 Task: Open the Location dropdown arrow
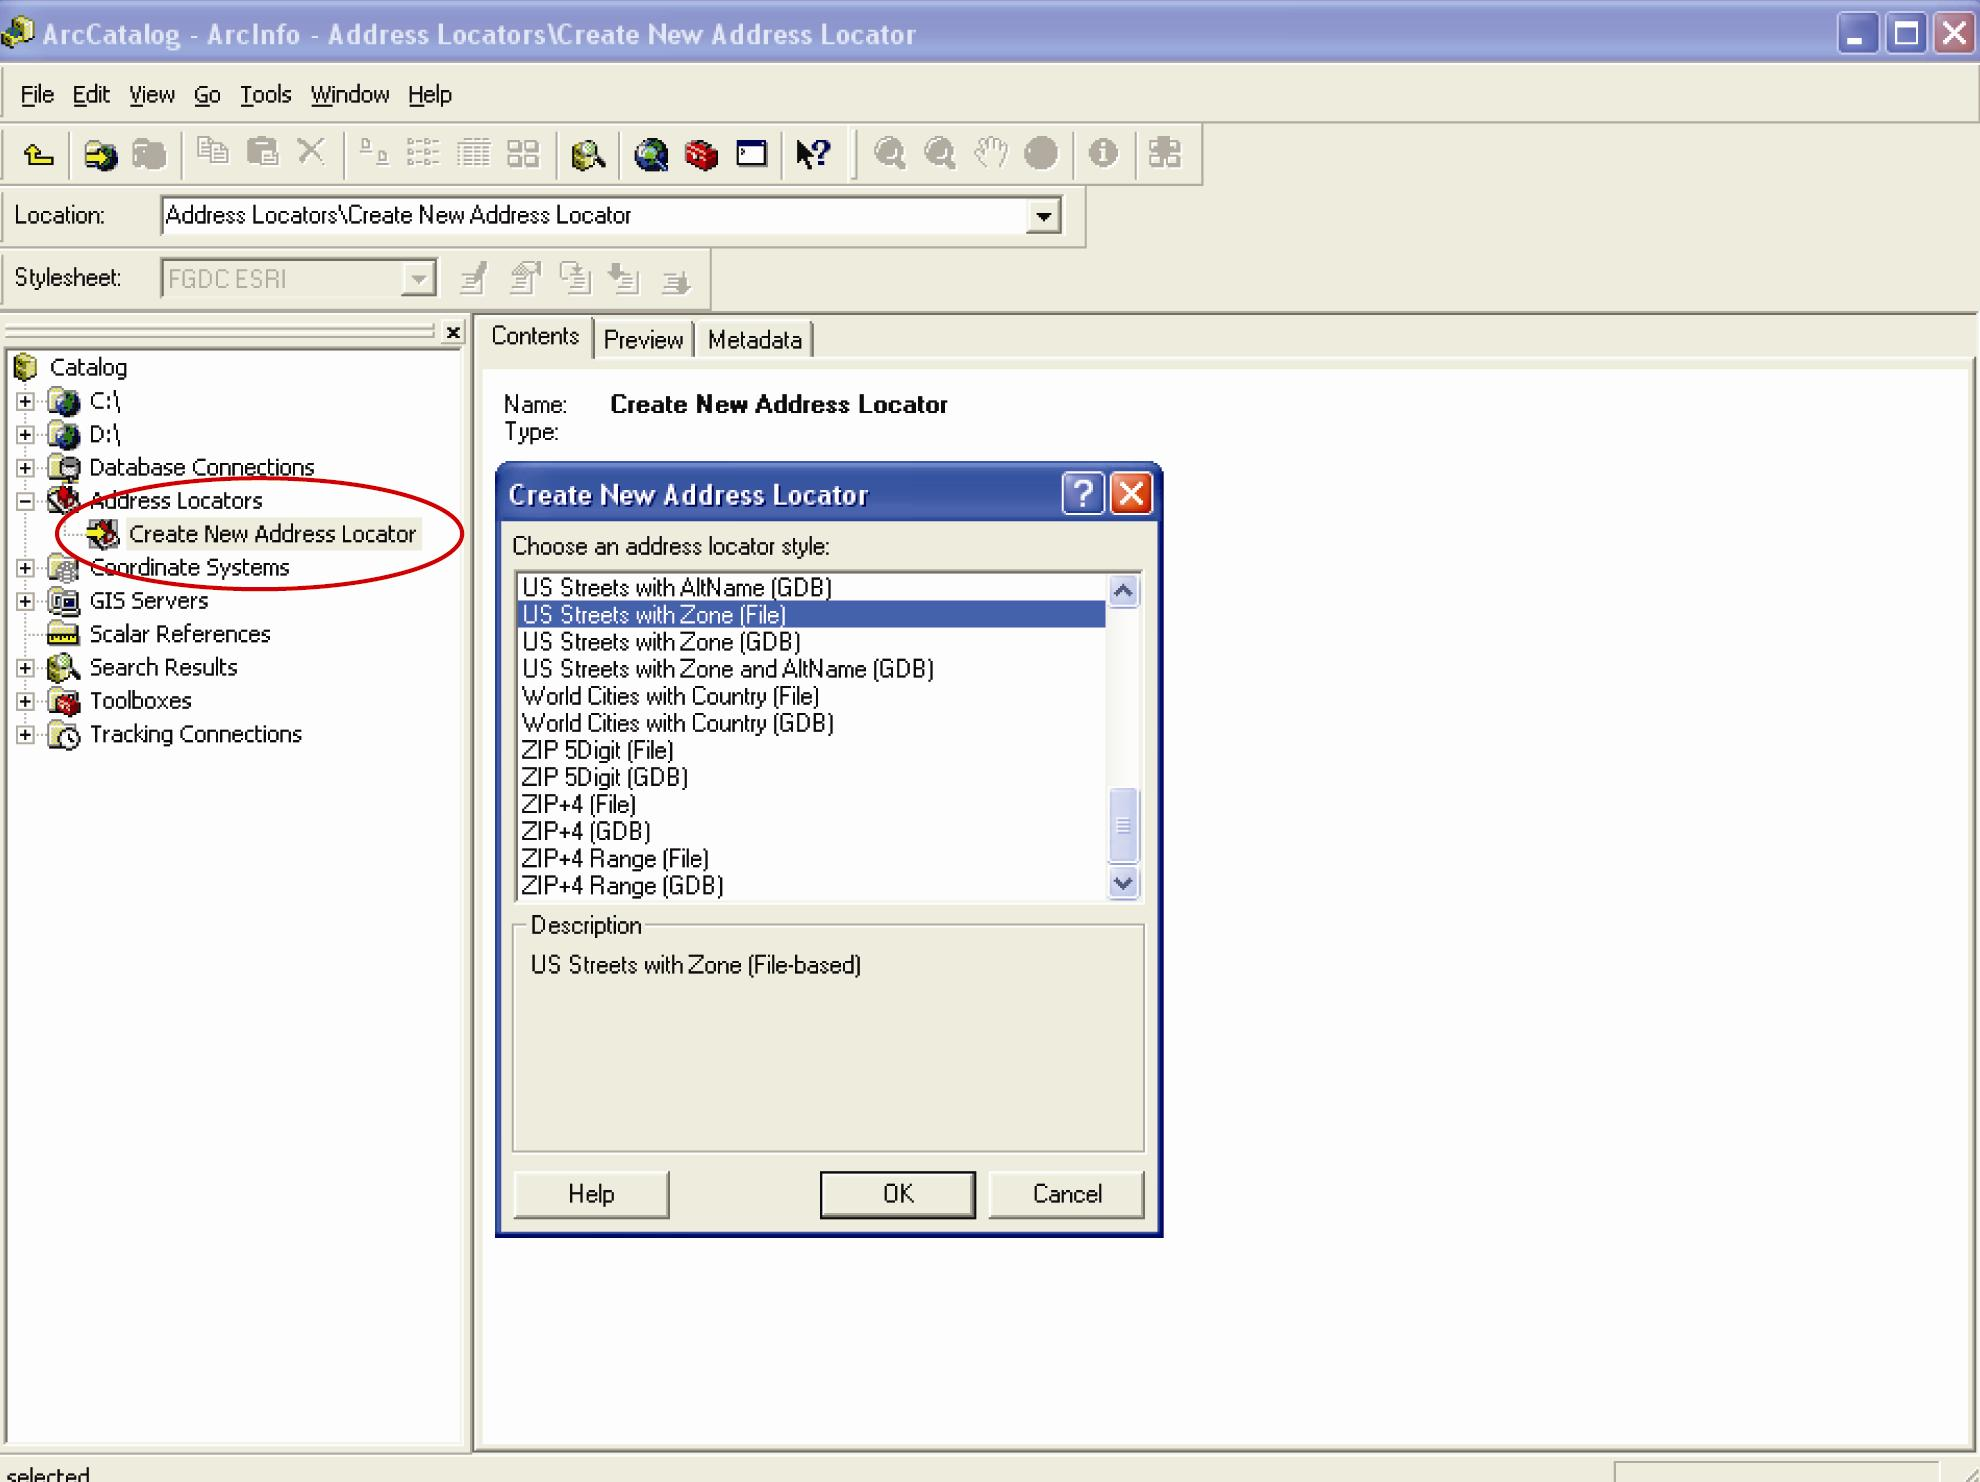tap(1043, 216)
